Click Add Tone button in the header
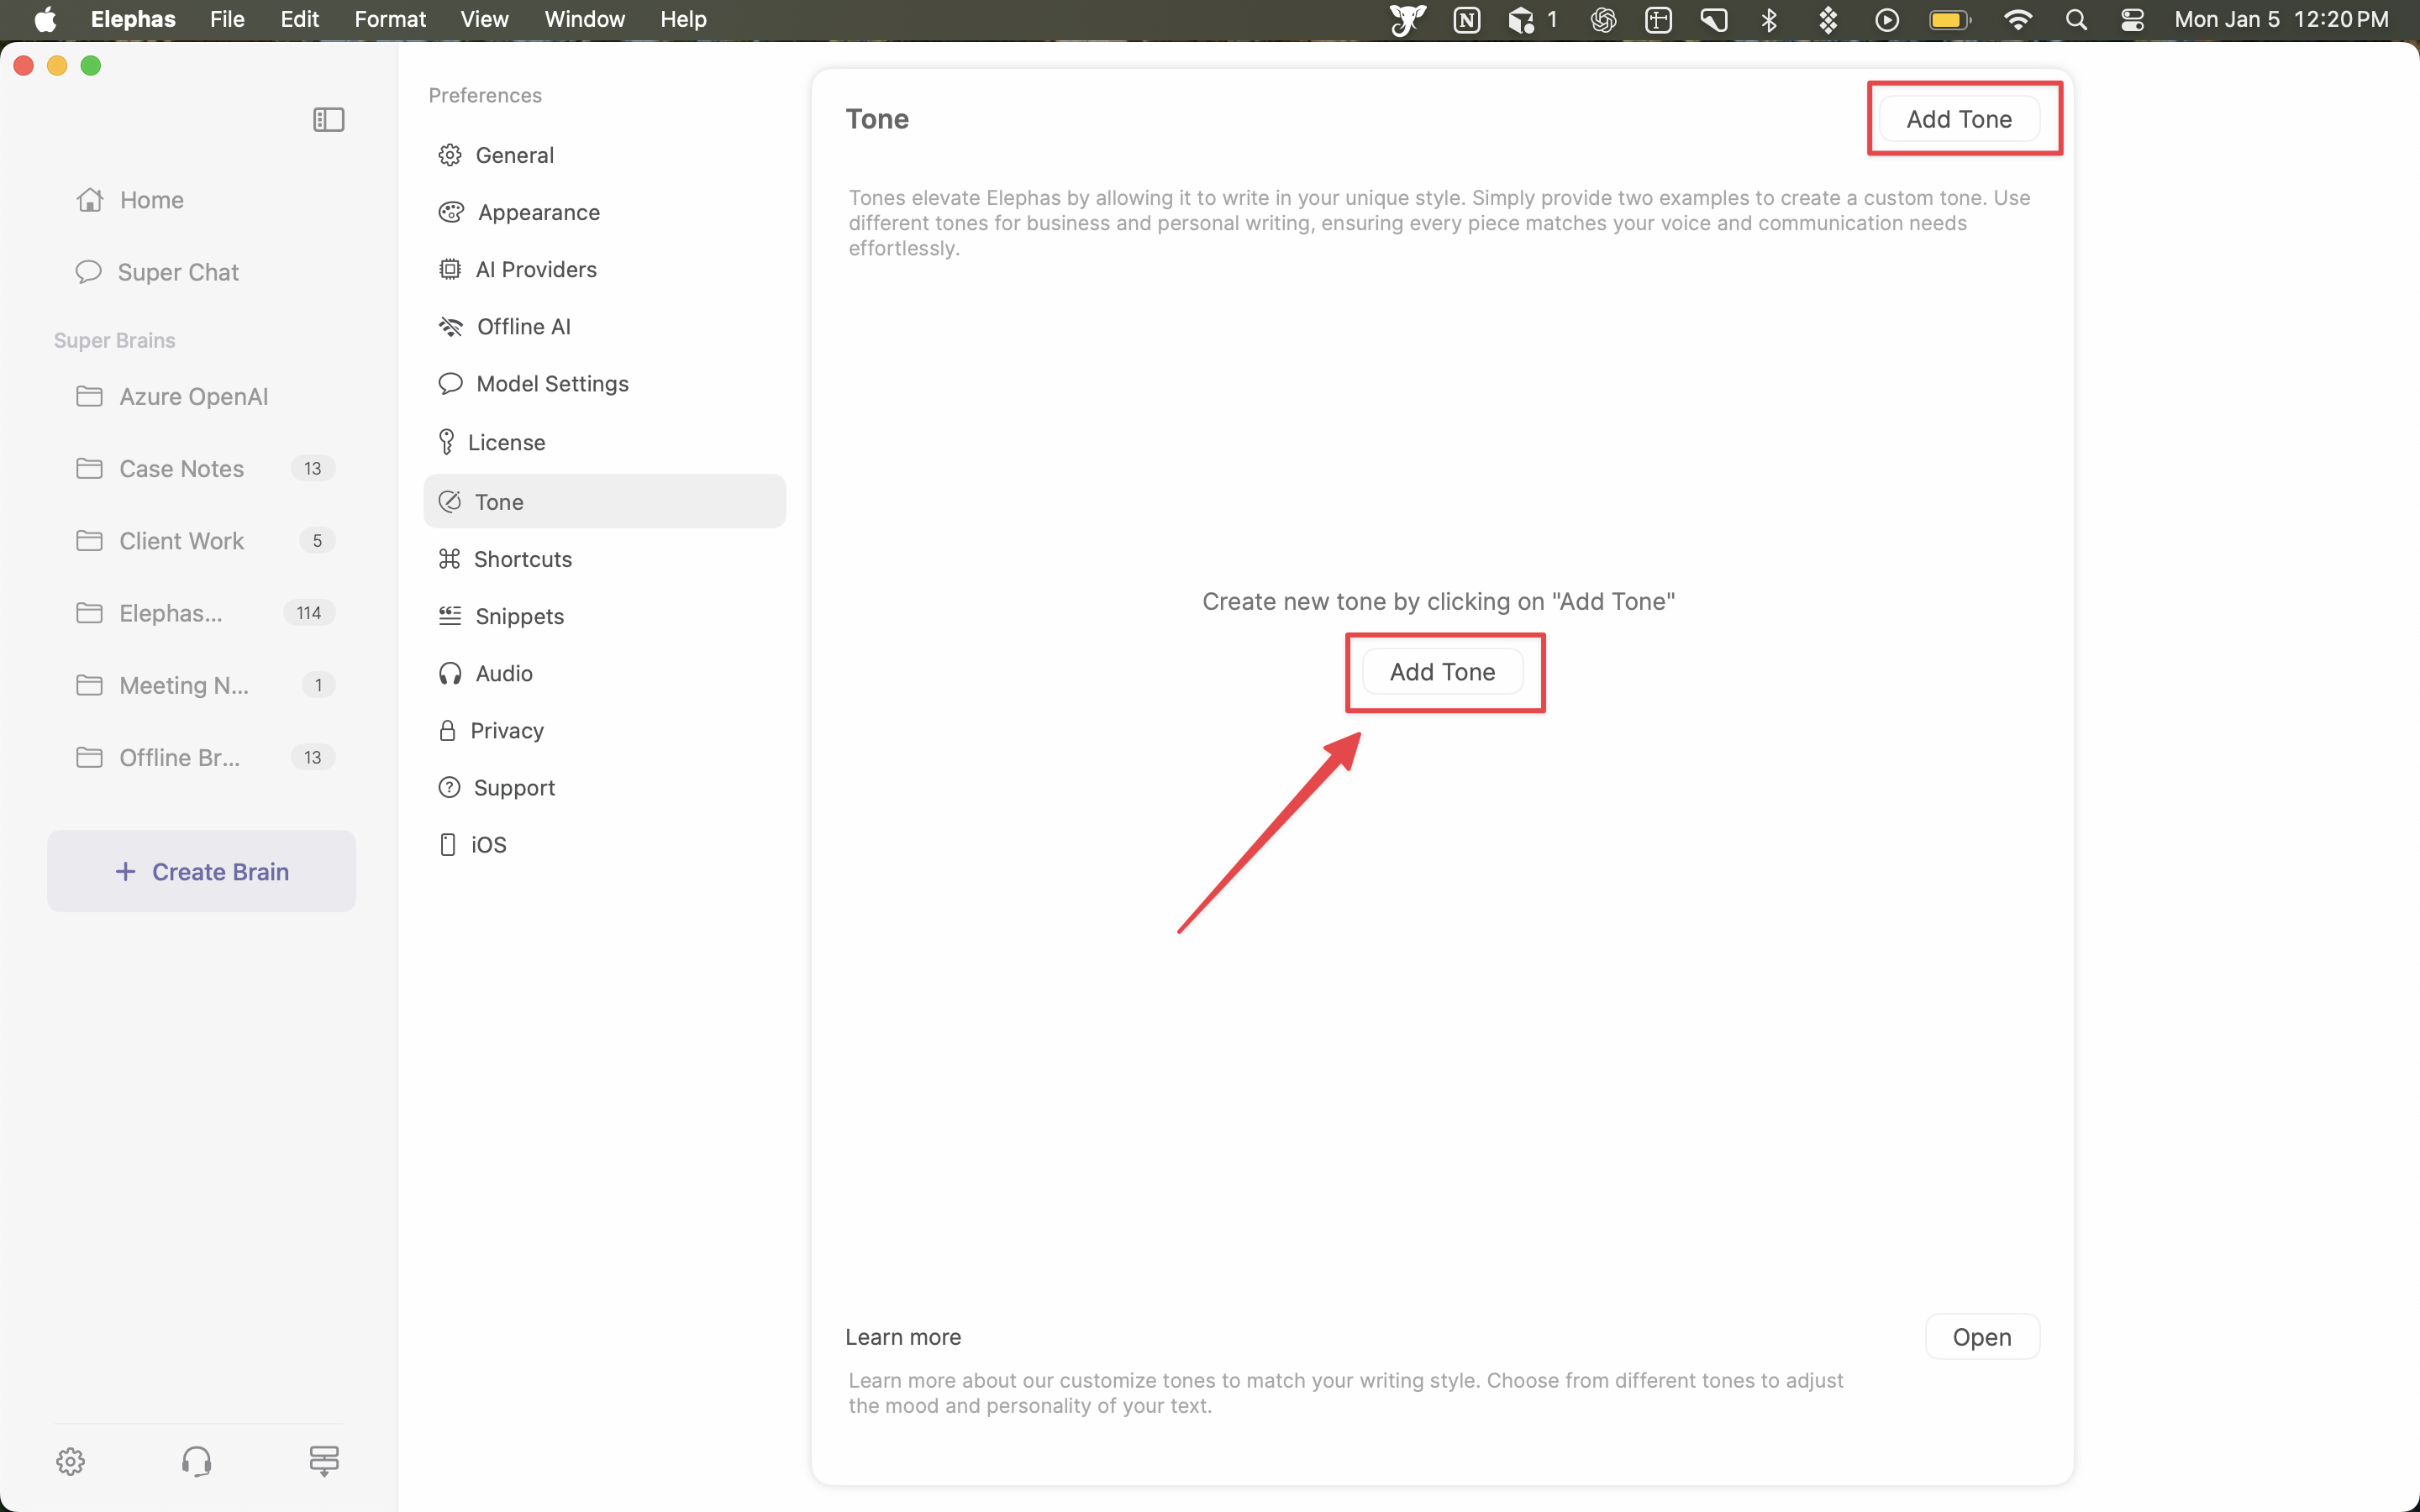The width and height of the screenshot is (2420, 1512). coord(1958,119)
